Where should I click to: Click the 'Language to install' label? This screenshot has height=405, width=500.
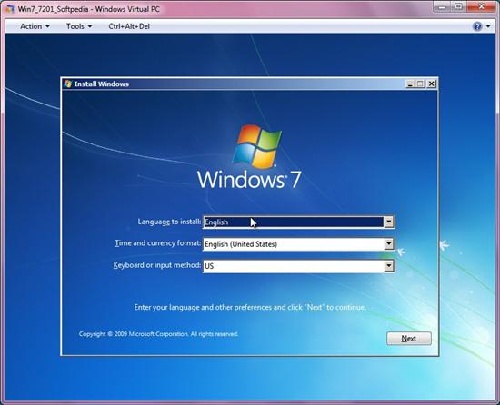click(169, 222)
